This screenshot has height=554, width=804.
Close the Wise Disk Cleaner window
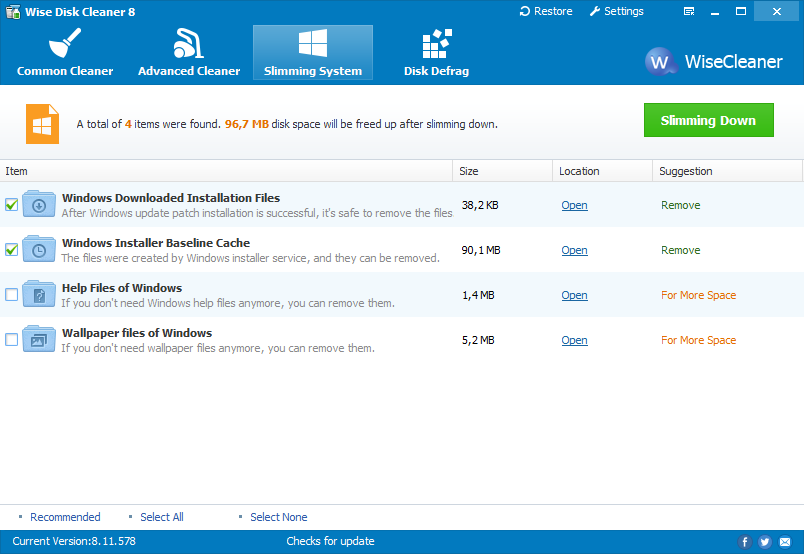click(776, 11)
